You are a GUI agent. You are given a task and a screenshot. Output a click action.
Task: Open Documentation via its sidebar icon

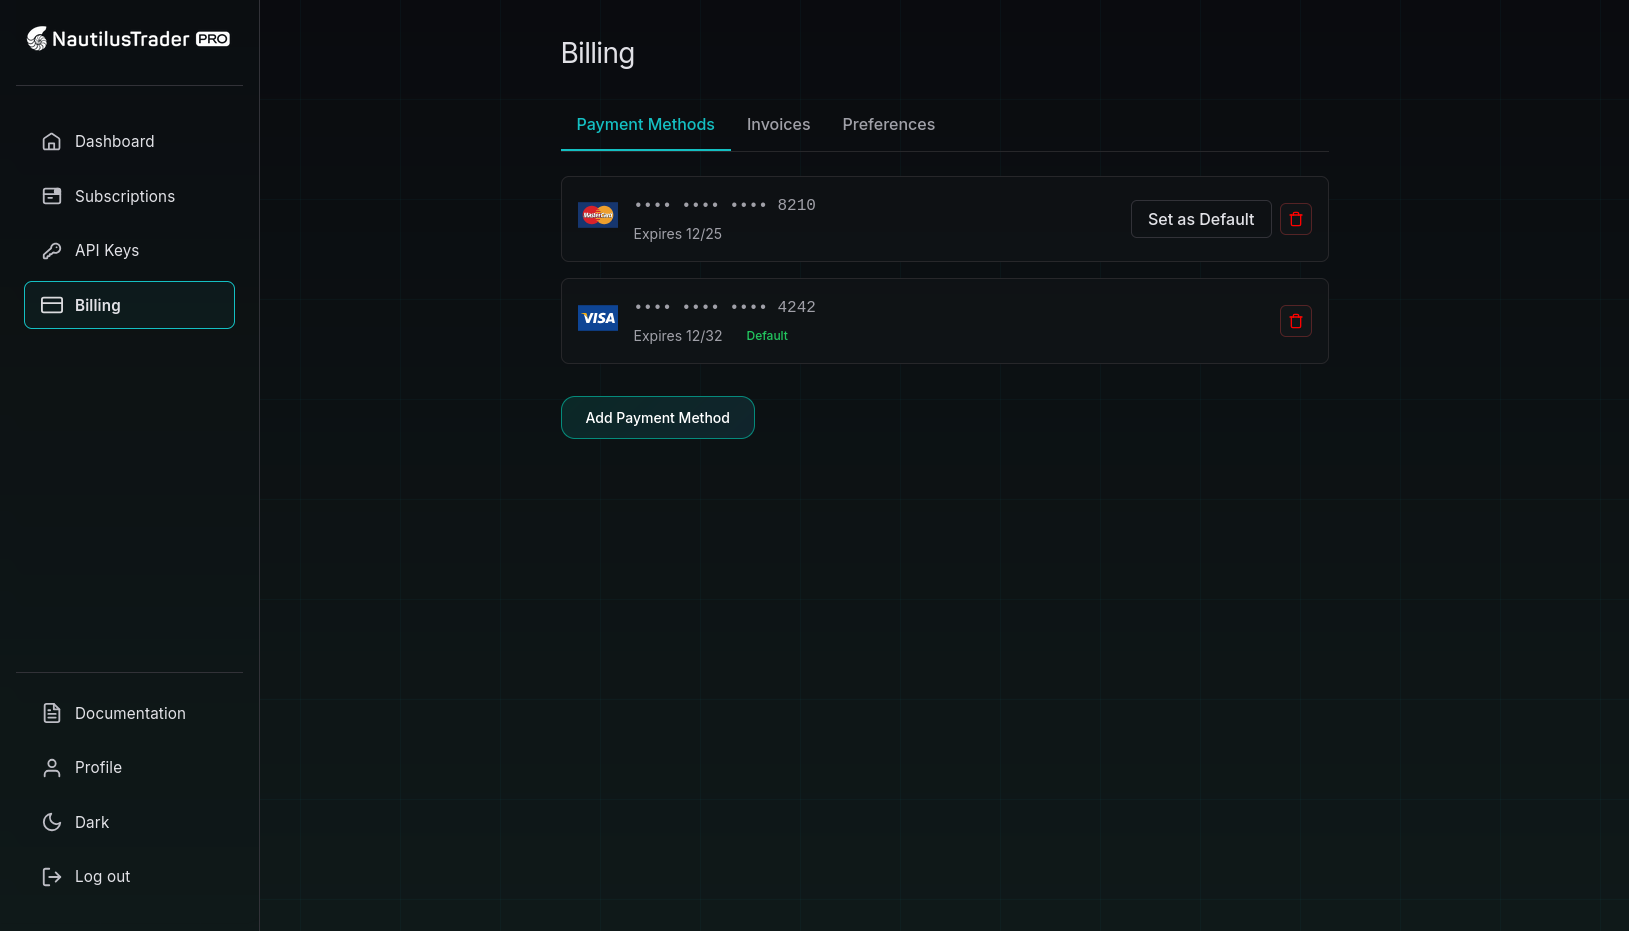pos(52,713)
